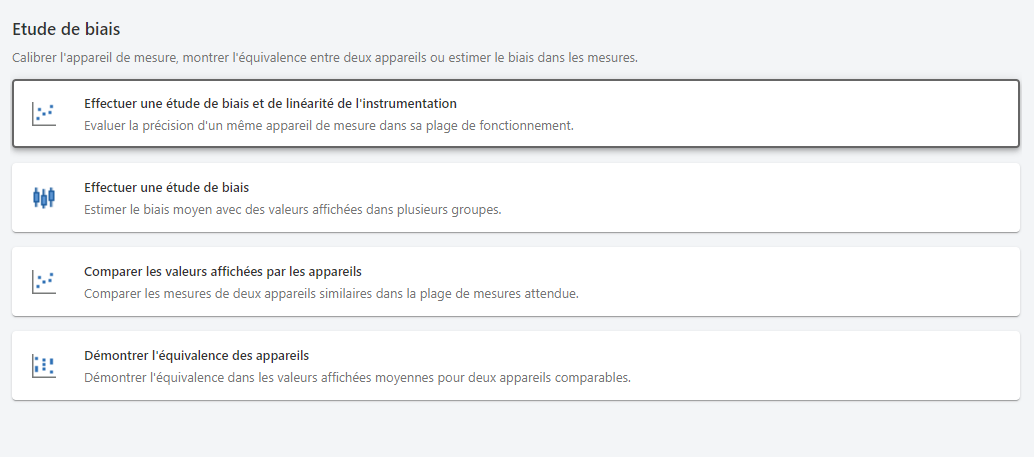Click empty right side of the bias and linearity card
The image size is (1034, 457).
[x=850, y=113]
